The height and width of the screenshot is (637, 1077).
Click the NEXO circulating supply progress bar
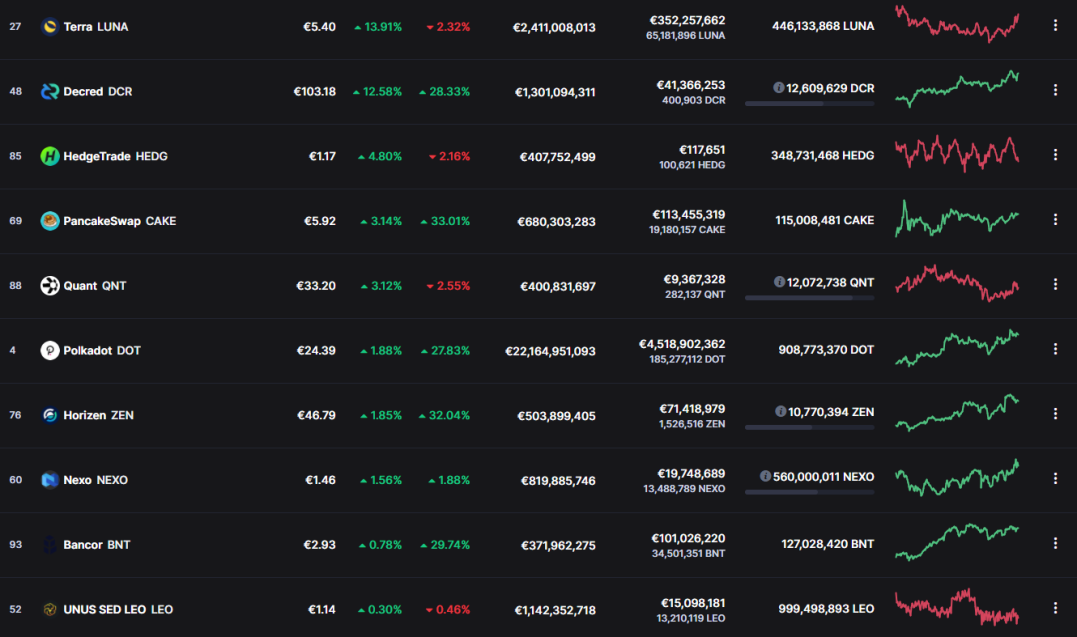pyautogui.click(x=809, y=492)
